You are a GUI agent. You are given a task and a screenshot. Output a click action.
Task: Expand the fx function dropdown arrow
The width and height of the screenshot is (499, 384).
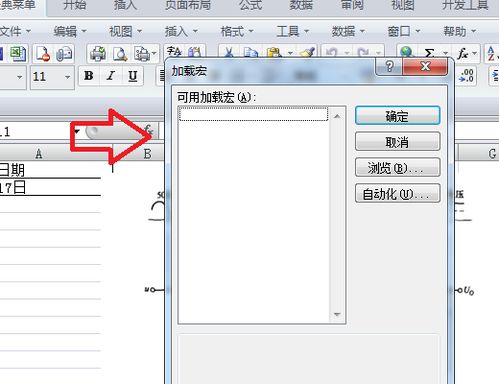(x=475, y=53)
